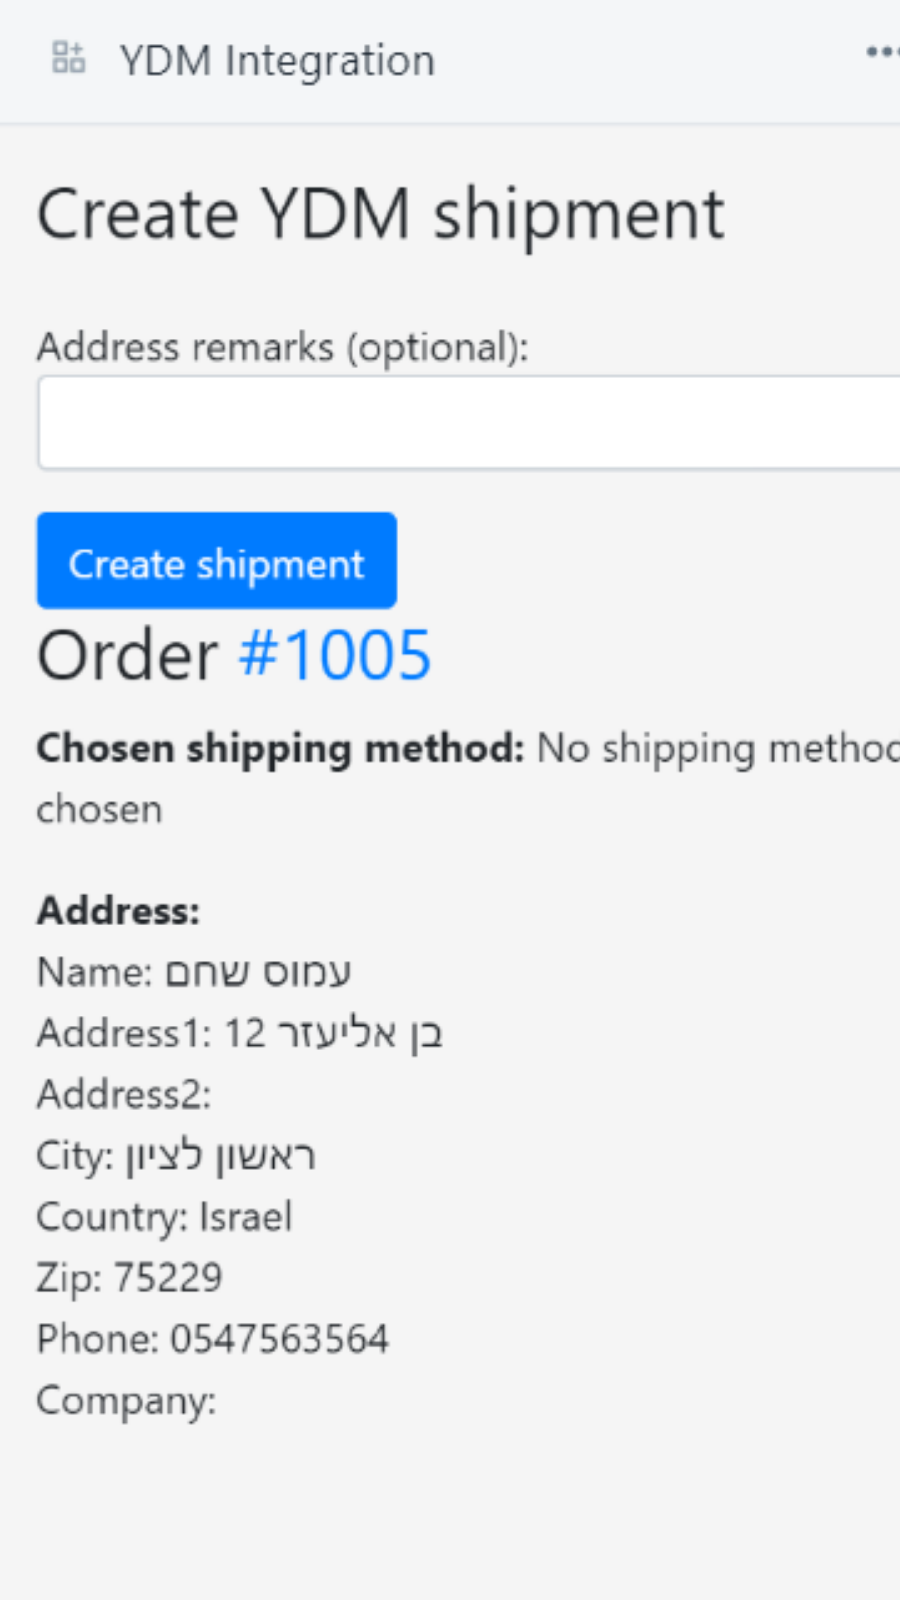This screenshot has height=1600, width=900.
Task: Open order #1005 link
Action: click(333, 655)
